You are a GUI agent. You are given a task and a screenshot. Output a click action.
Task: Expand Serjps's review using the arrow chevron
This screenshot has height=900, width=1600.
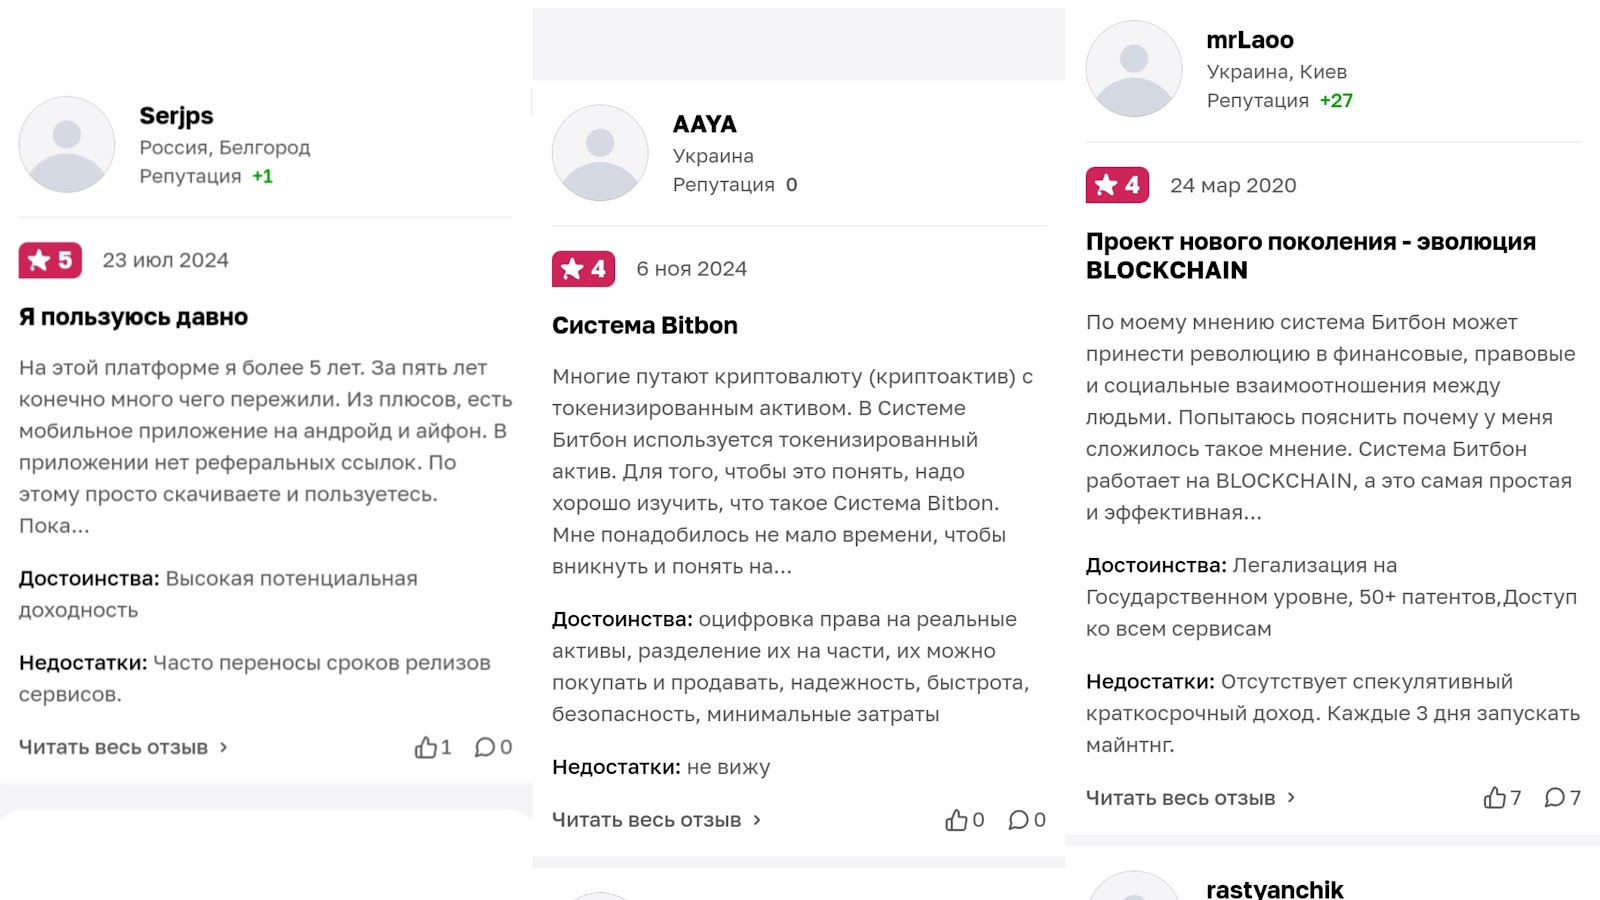click(x=222, y=747)
